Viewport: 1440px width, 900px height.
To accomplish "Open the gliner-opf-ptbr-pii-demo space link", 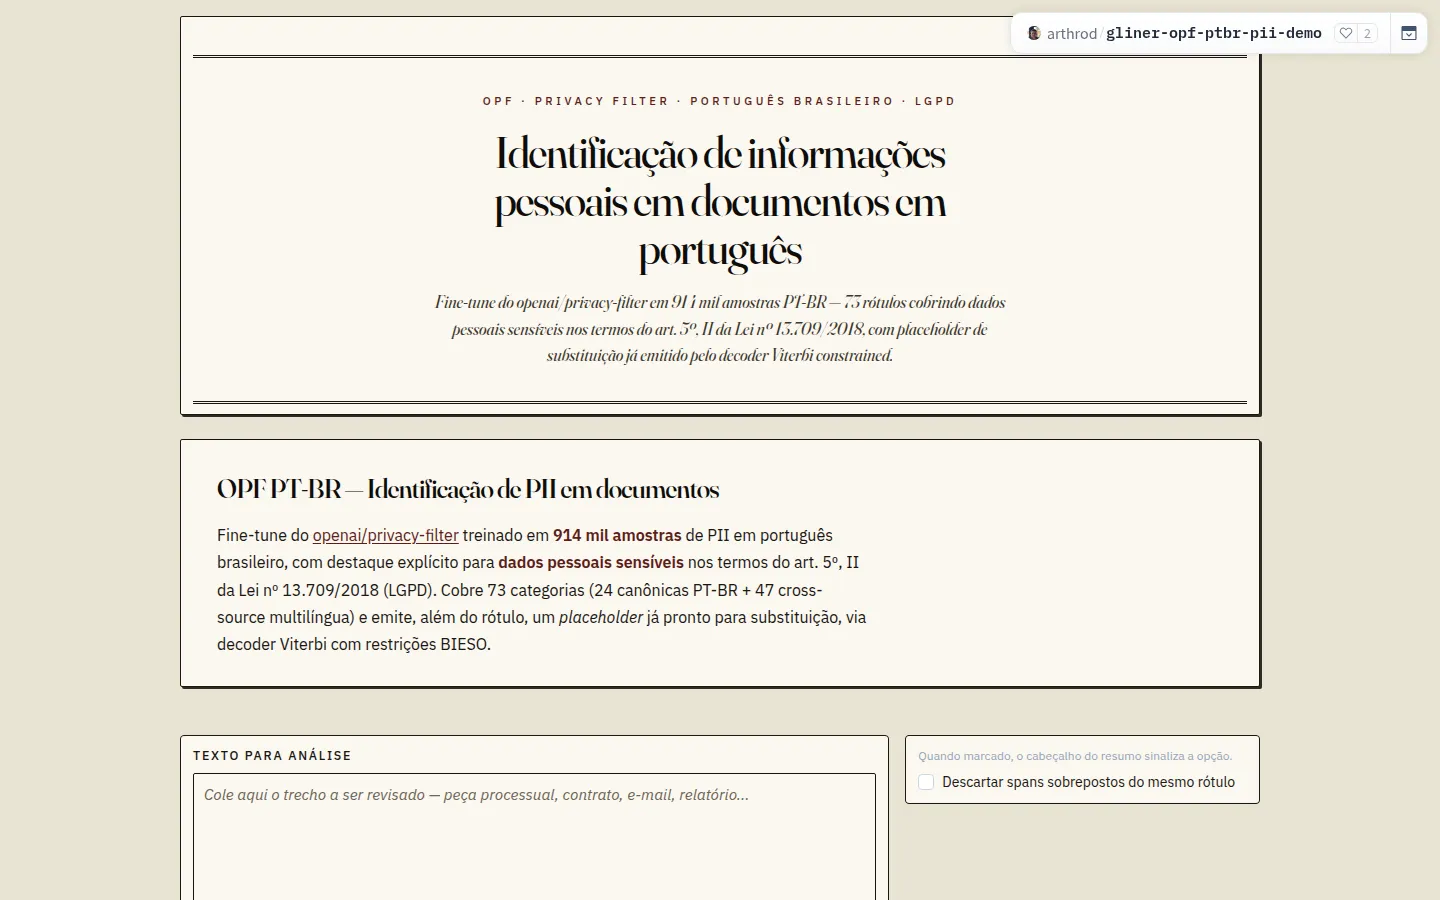I will (1214, 33).
